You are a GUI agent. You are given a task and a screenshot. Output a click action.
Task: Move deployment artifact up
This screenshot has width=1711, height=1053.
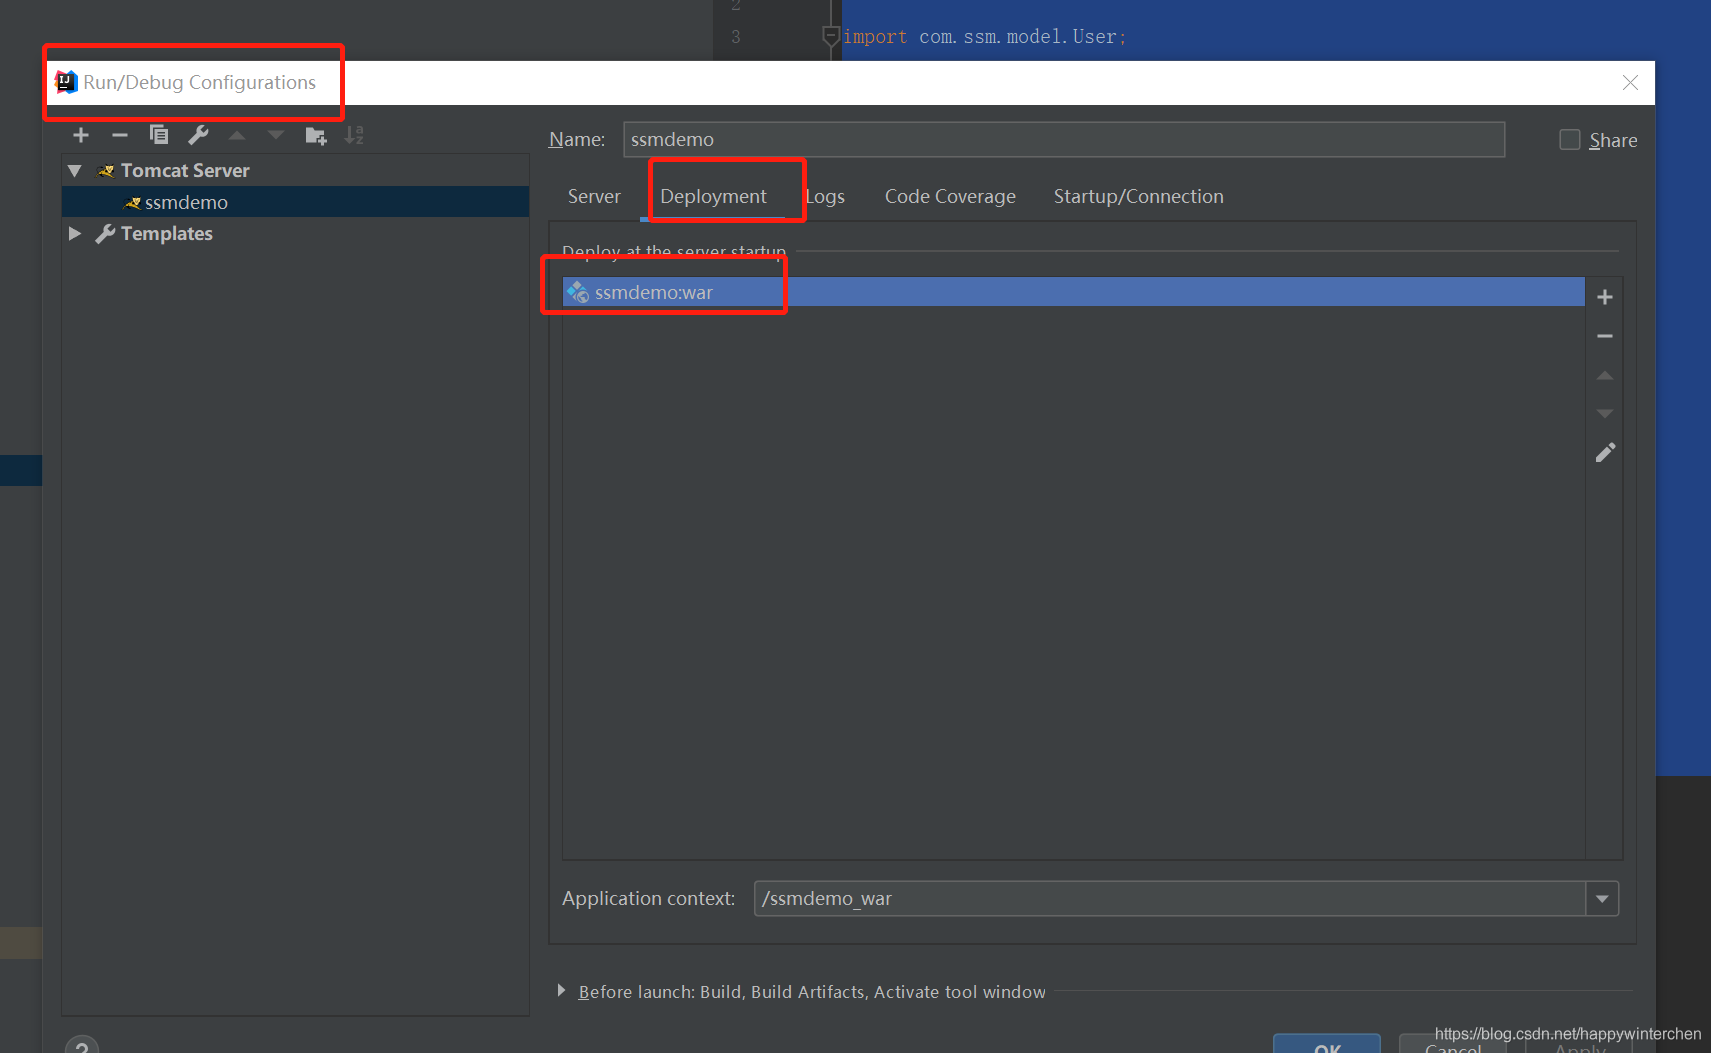[x=1605, y=375]
